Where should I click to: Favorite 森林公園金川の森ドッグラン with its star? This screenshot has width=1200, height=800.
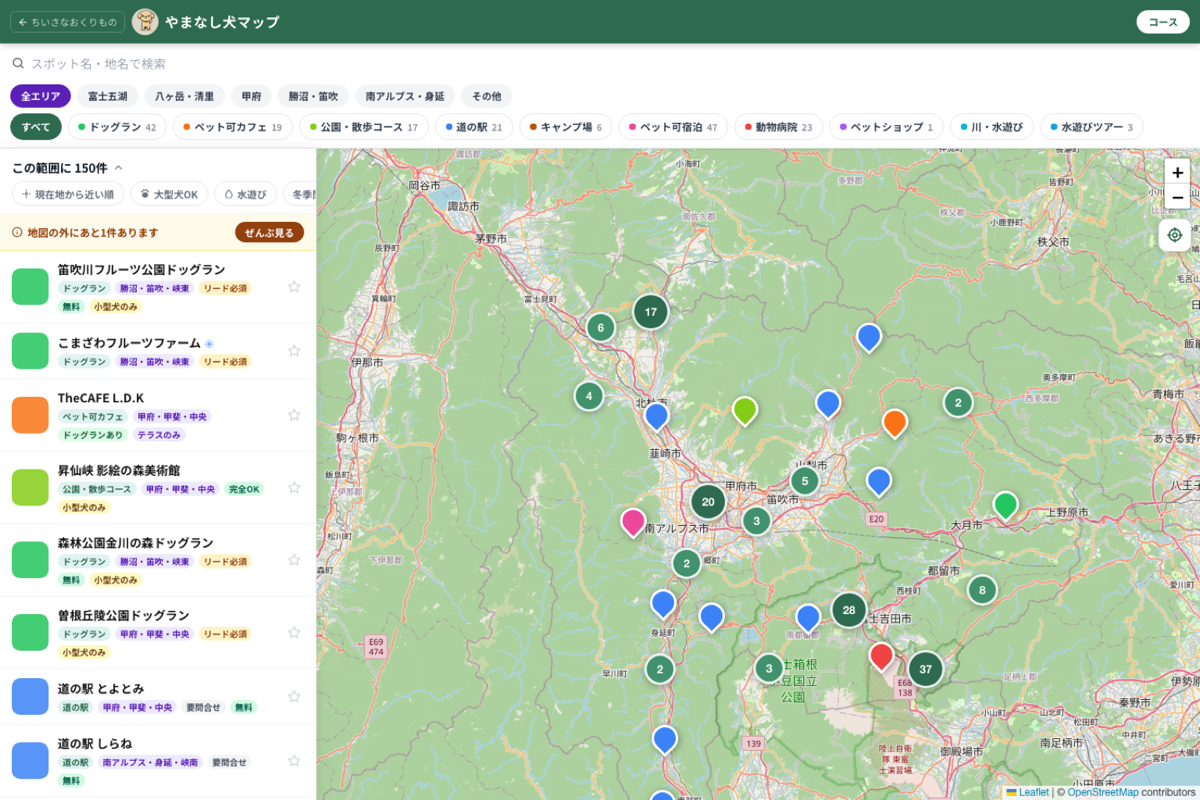[x=294, y=560]
